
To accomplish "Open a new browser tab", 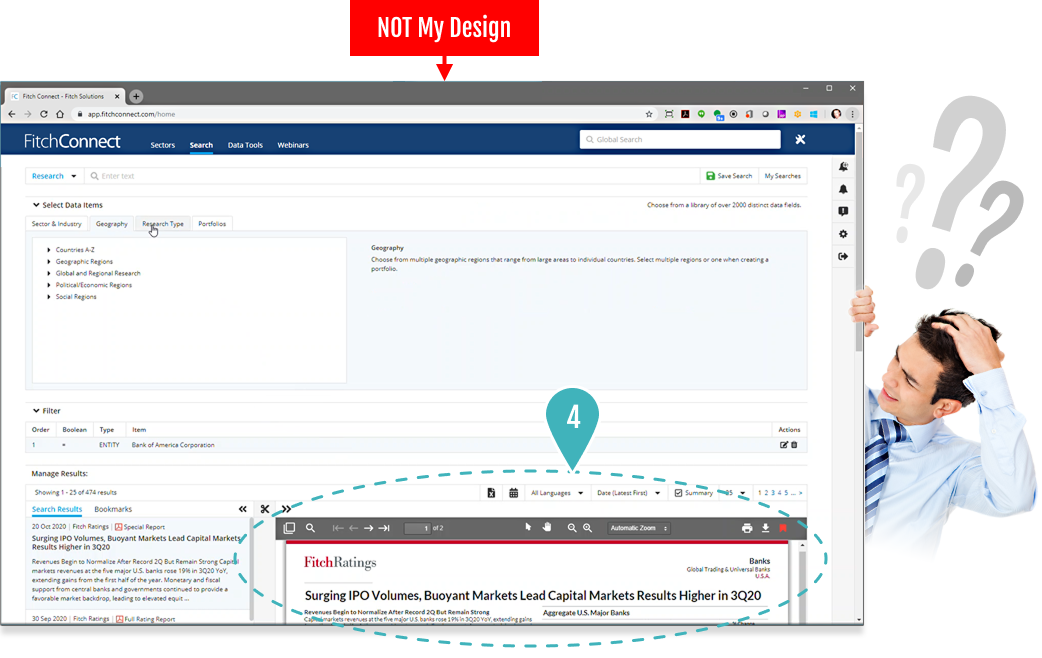I will point(136,96).
